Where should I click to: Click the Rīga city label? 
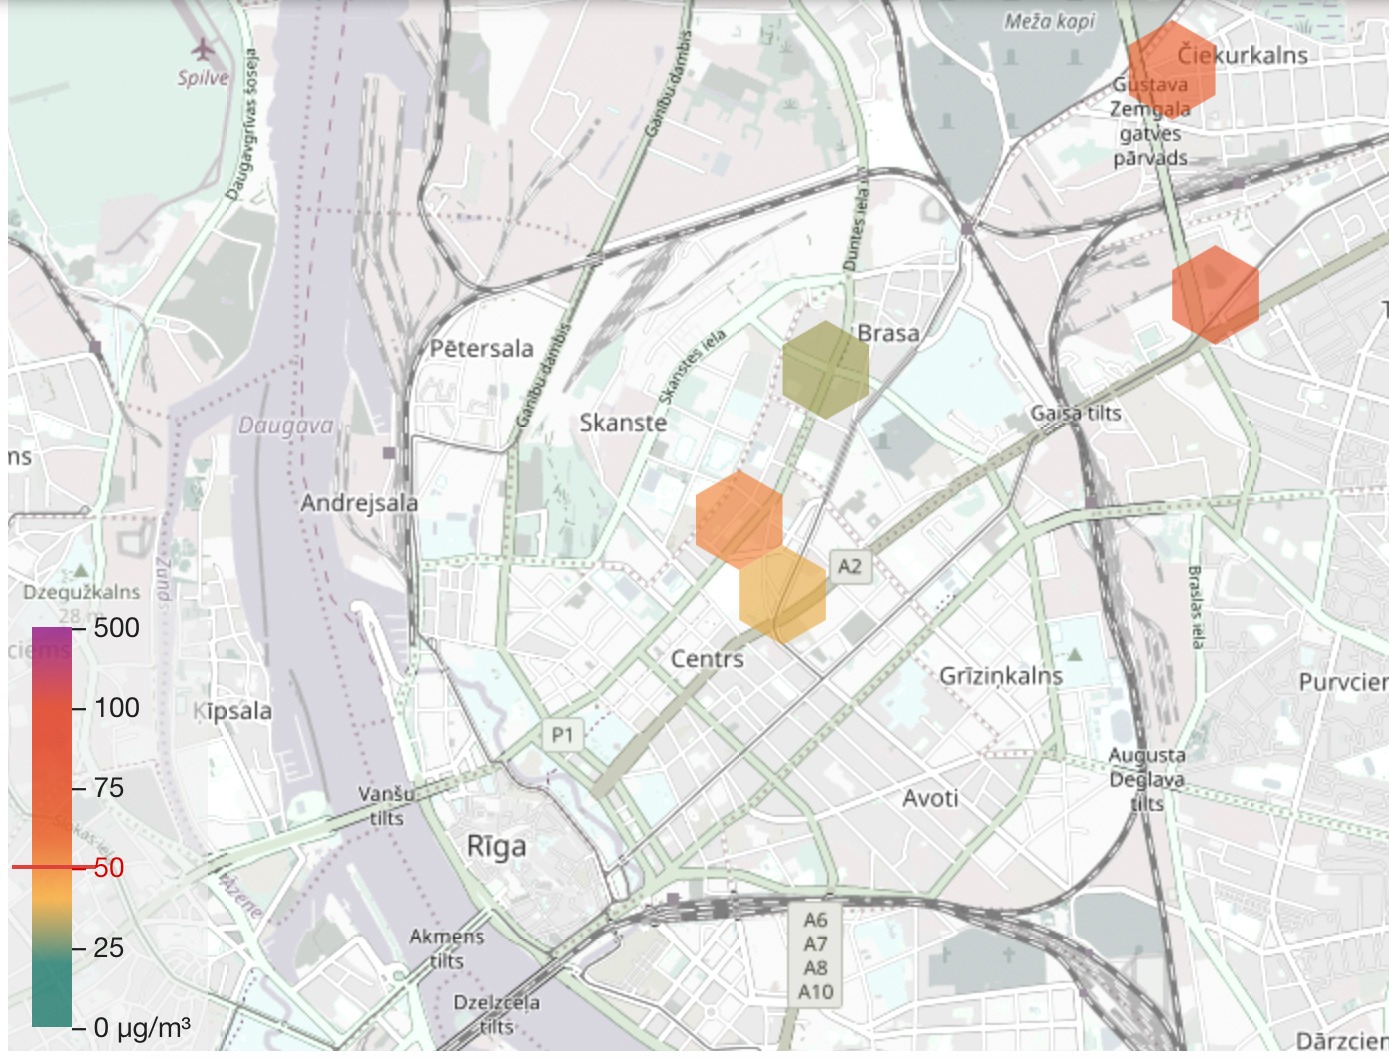pyautogui.click(x=496, y=848)
